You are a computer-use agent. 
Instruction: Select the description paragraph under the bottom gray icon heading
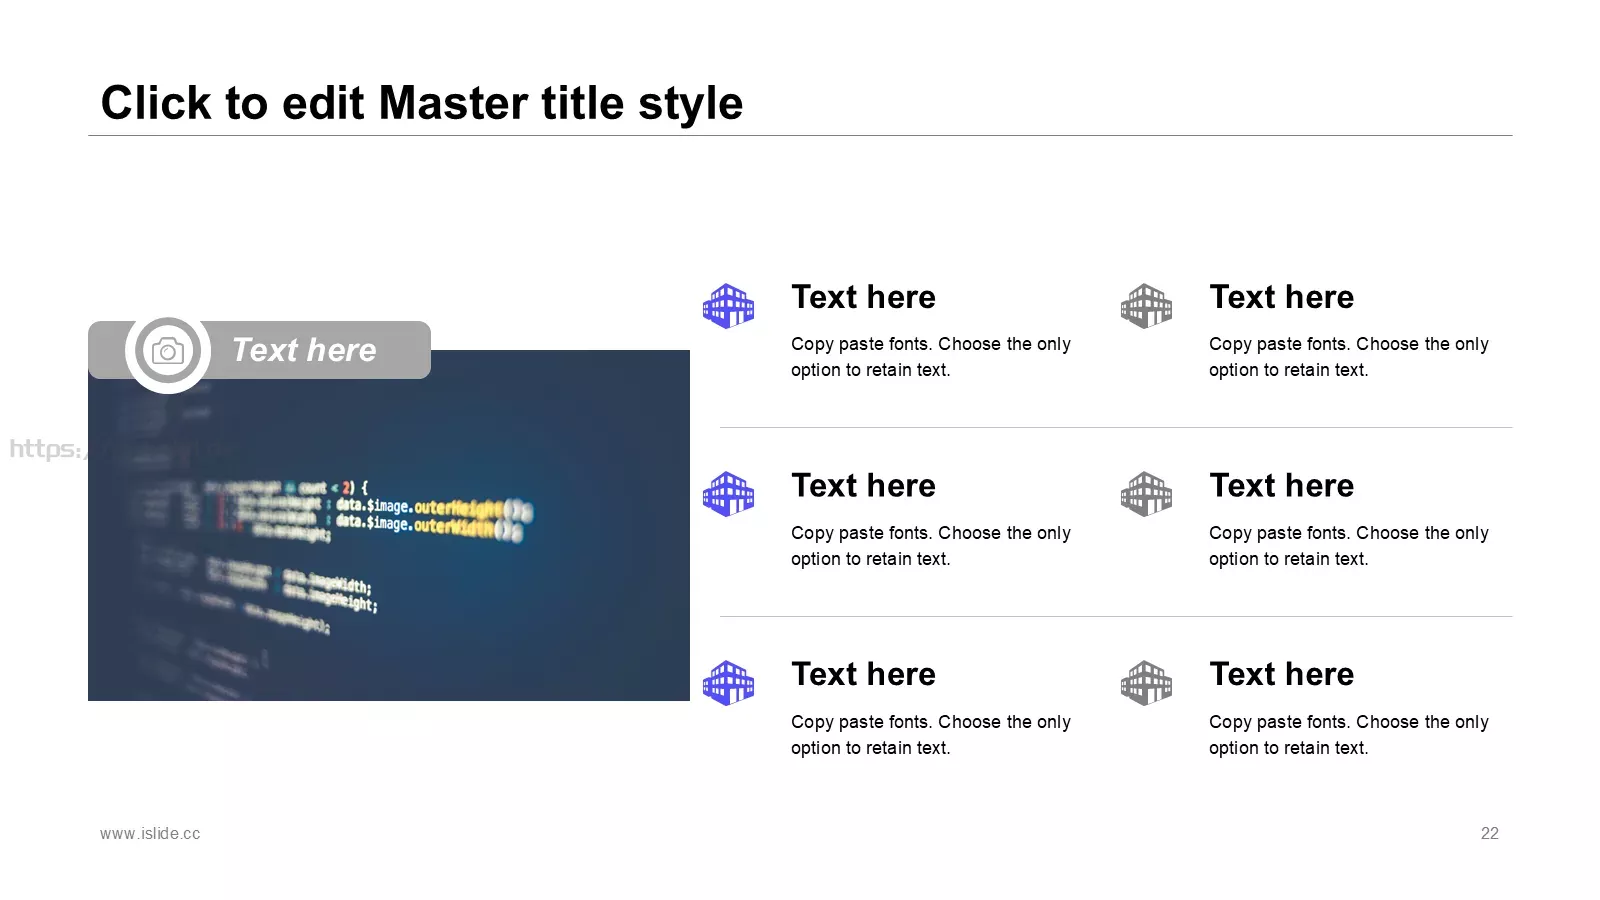point(1349,735)
